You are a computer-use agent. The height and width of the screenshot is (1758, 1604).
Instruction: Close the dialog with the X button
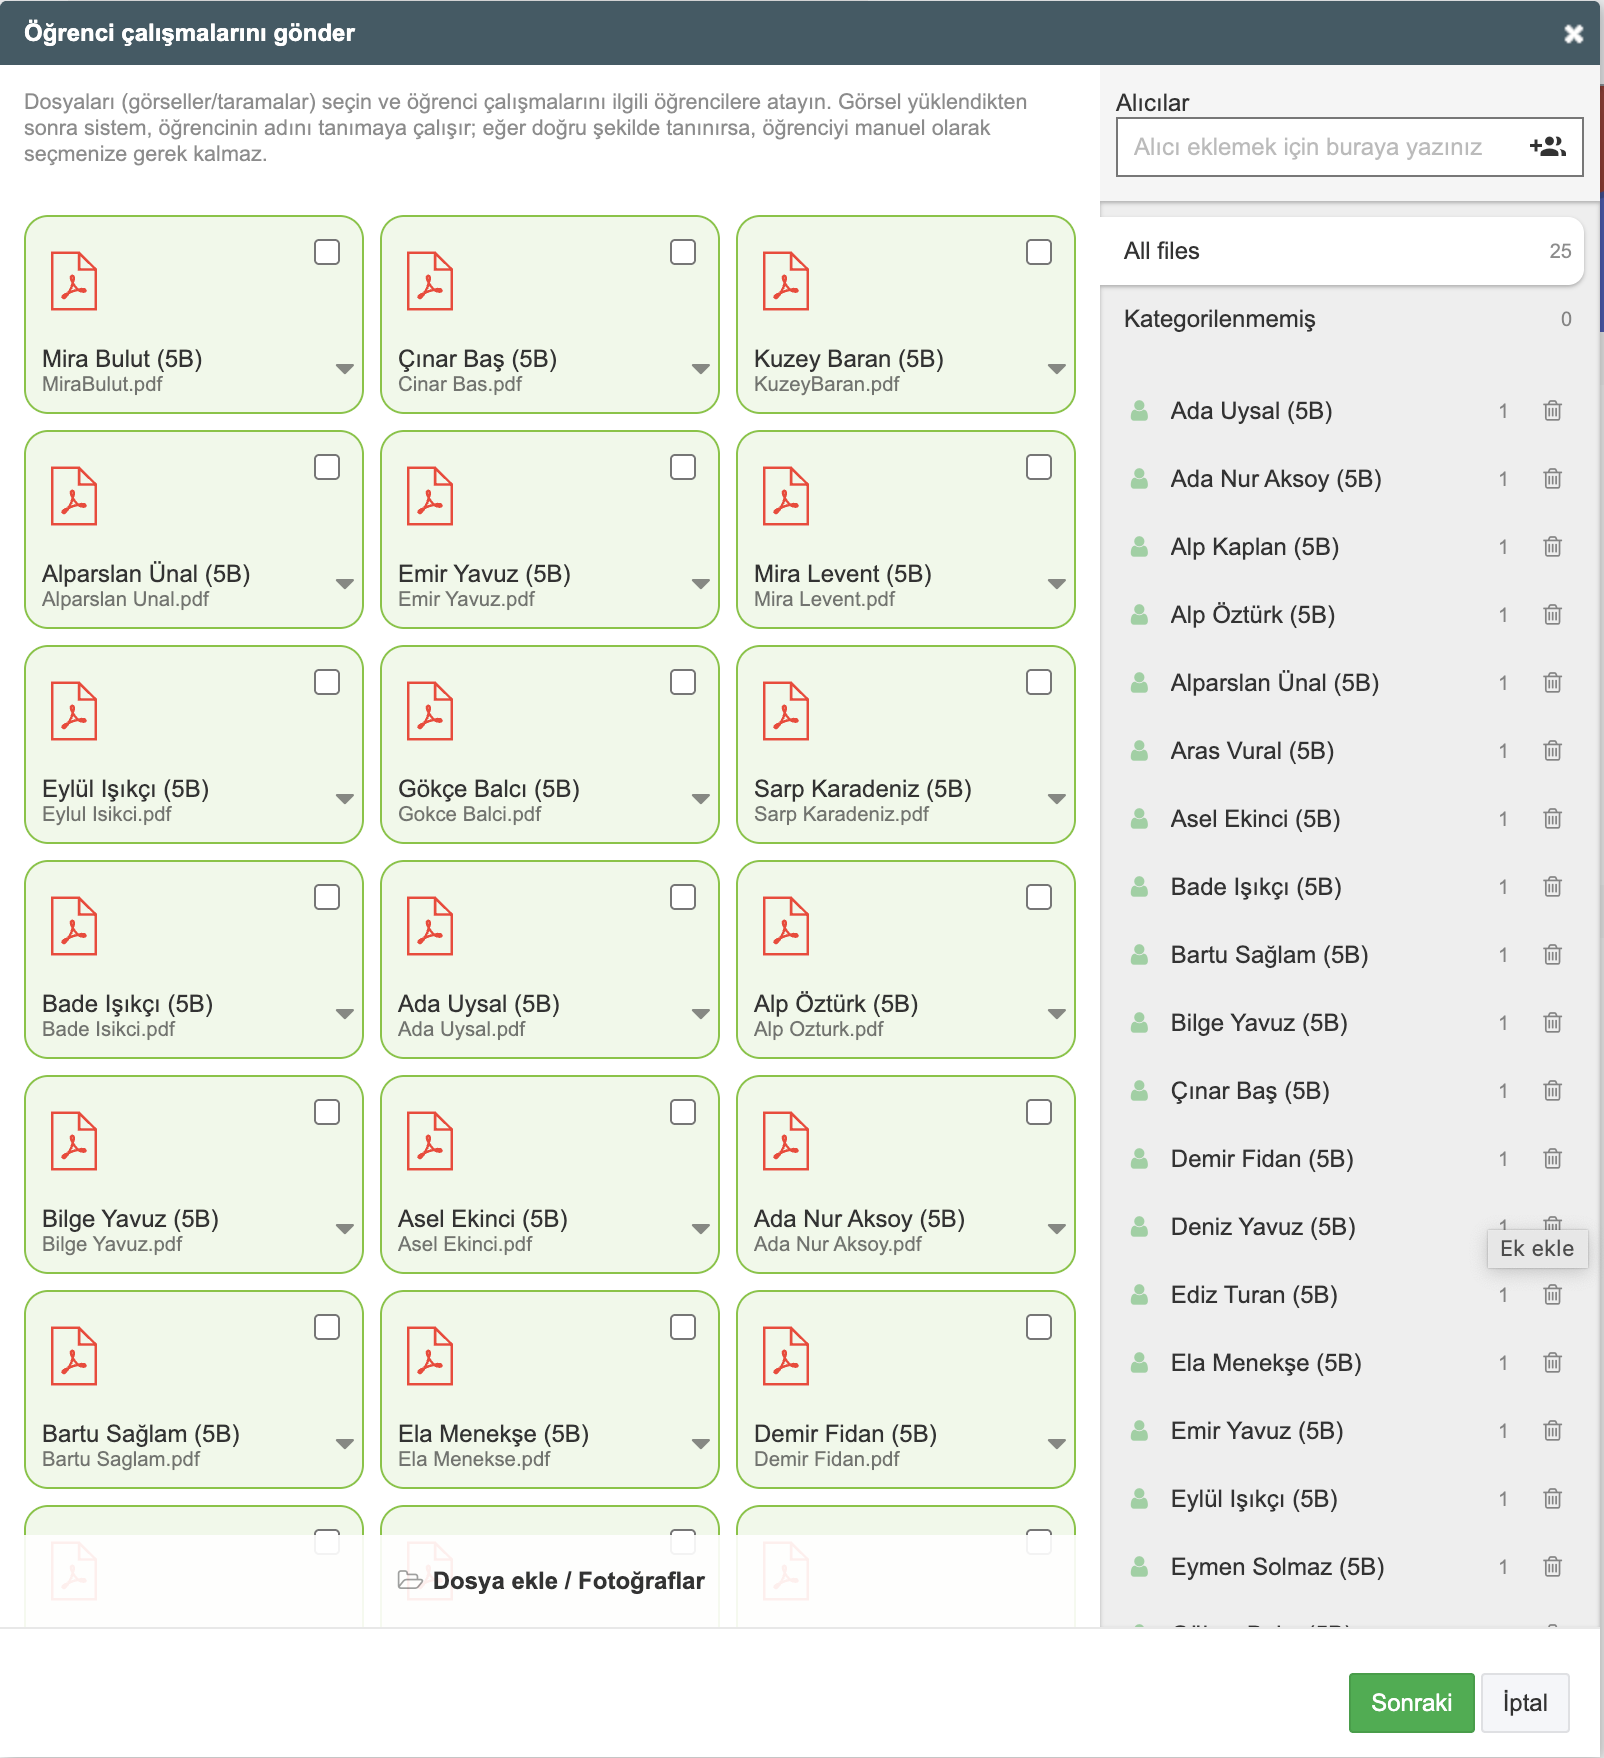pyautogui.click(x=1574, y=34)
